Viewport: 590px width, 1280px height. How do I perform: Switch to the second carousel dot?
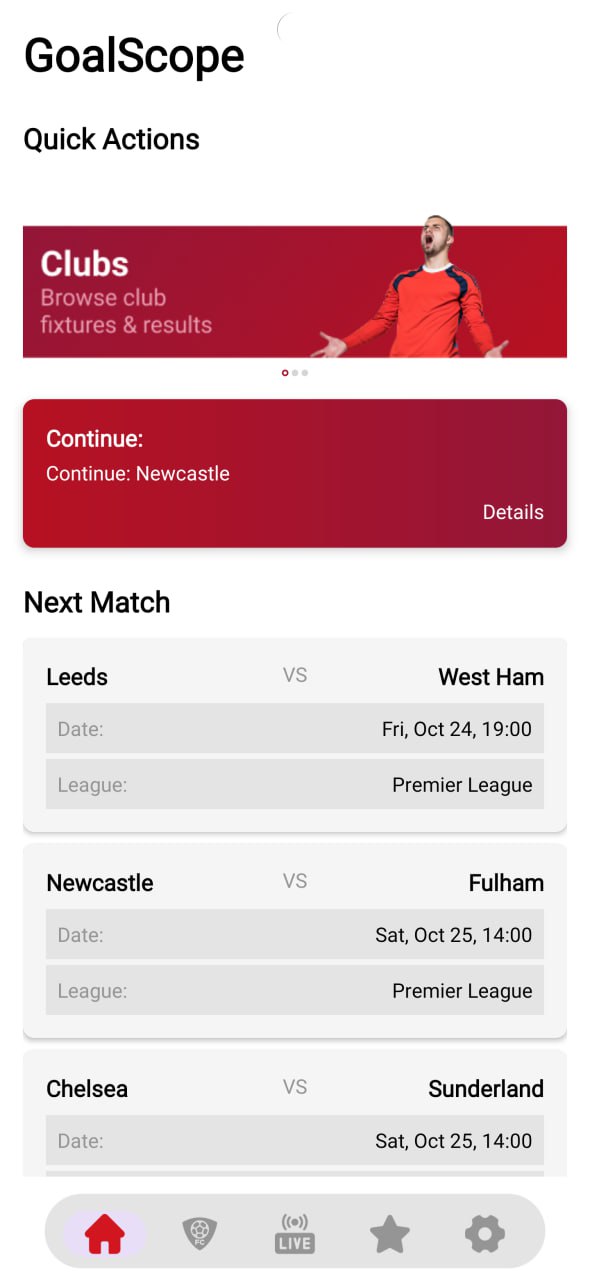[x=294, y=372]
